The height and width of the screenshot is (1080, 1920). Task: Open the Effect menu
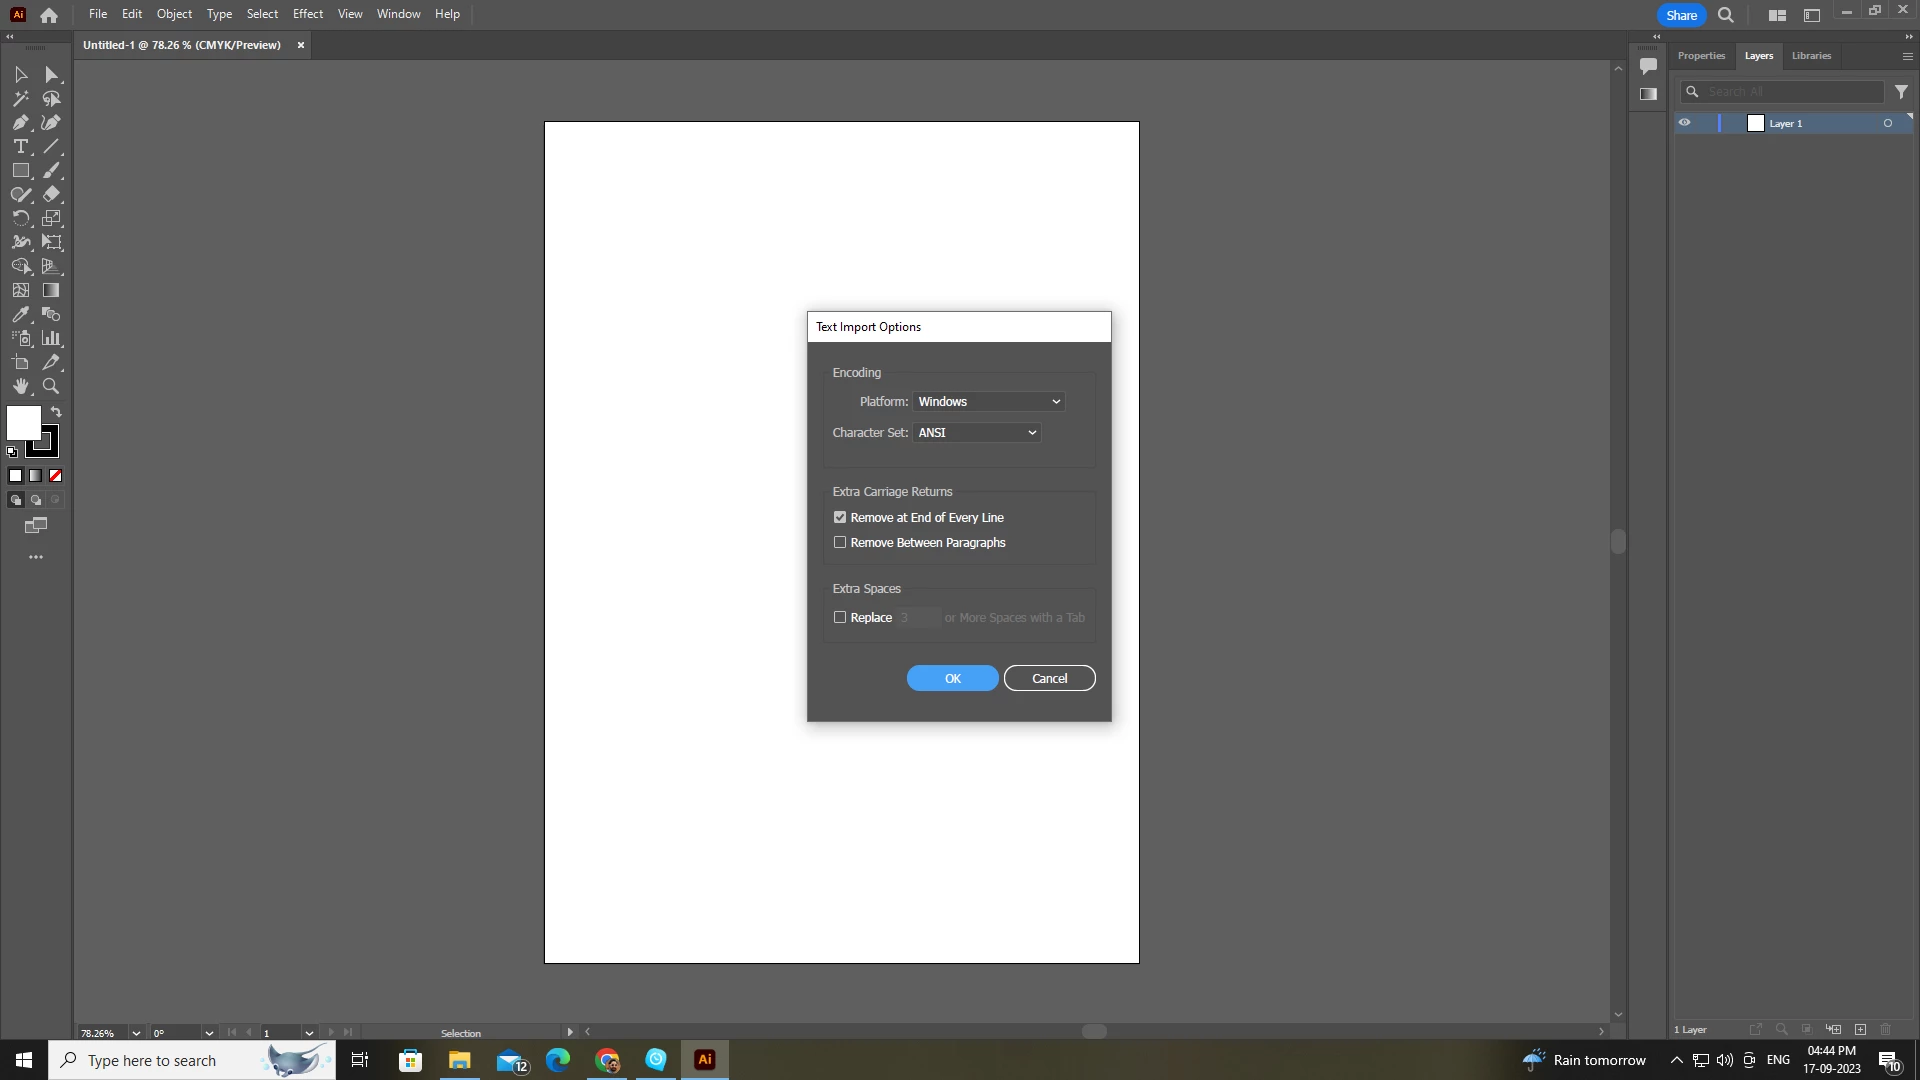(307, 14)
